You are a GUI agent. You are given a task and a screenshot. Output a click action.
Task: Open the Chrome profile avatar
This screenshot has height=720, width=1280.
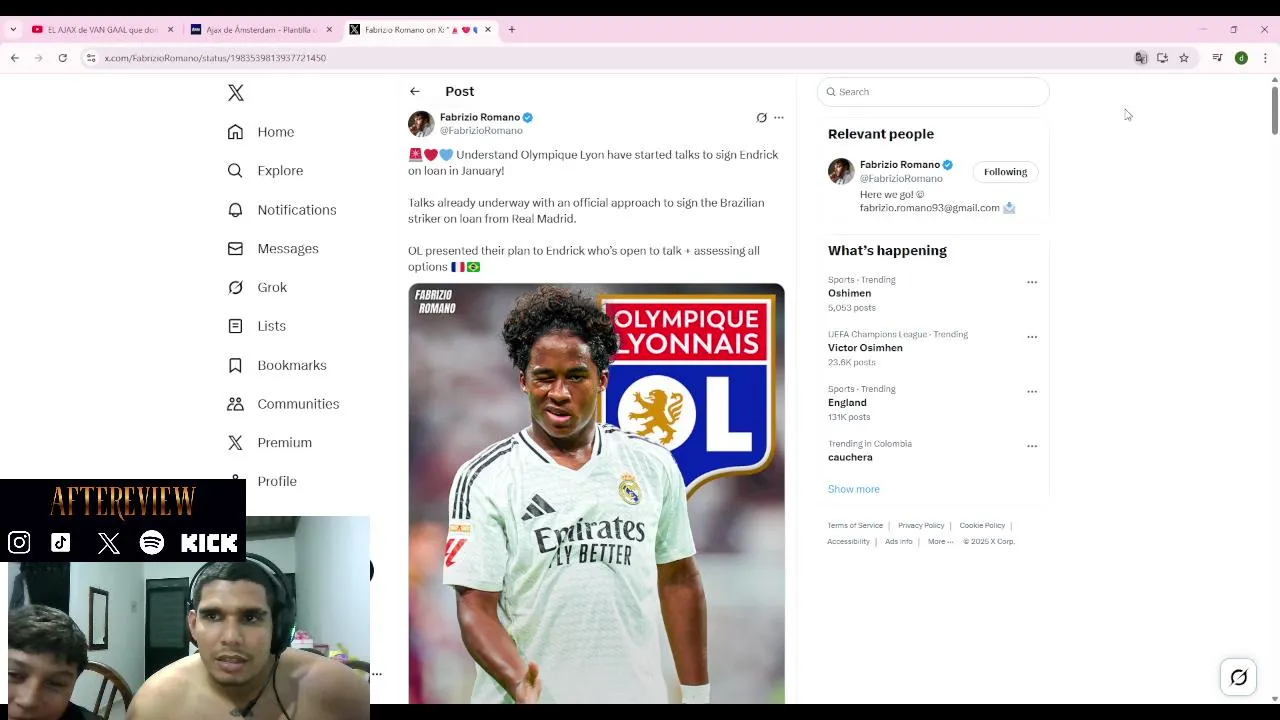pyautogui.click(x=1241, y=58)
